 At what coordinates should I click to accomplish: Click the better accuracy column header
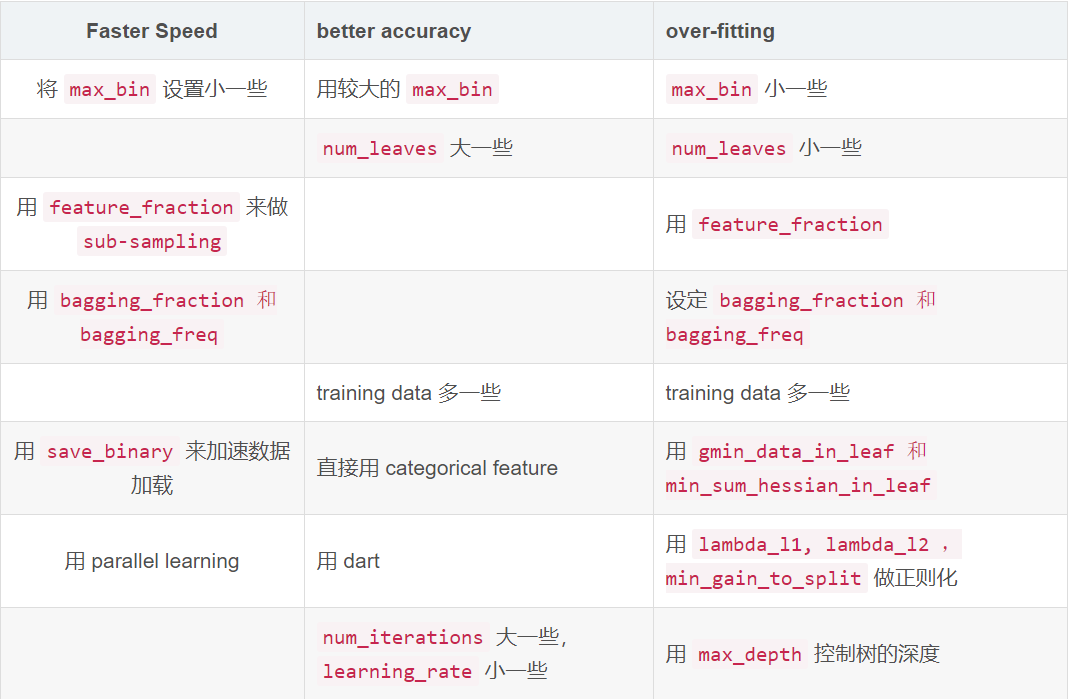click(x=394, y=31)
